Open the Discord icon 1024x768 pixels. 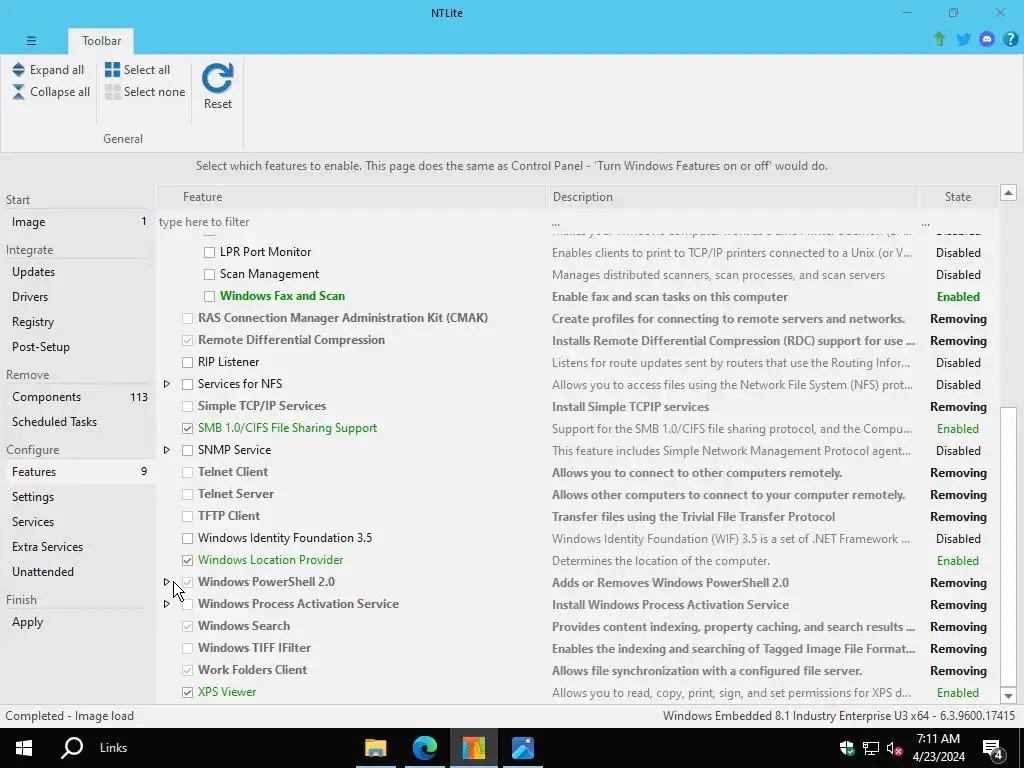pyautogui.click(x=987, y=39)
